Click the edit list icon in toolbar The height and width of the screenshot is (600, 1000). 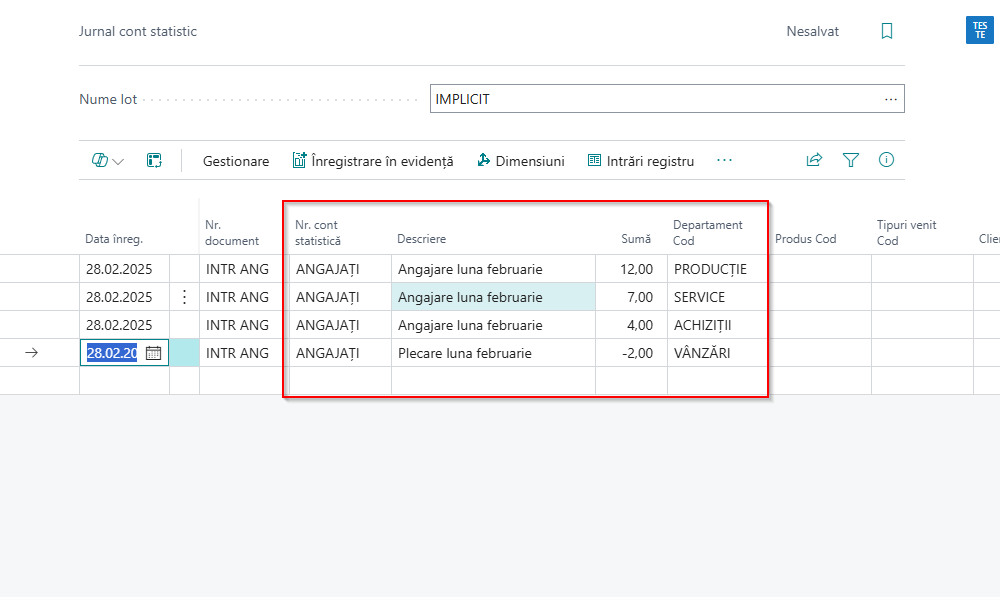[x=154, y=161]
